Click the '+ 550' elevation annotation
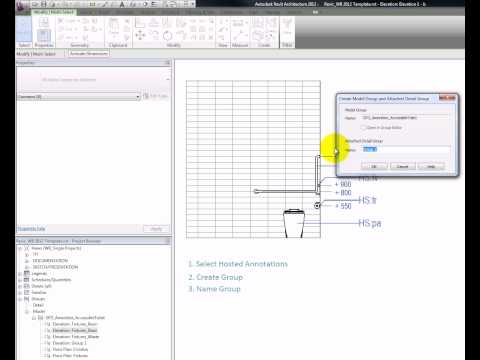 pyautogui.click(x=343, y=206)
